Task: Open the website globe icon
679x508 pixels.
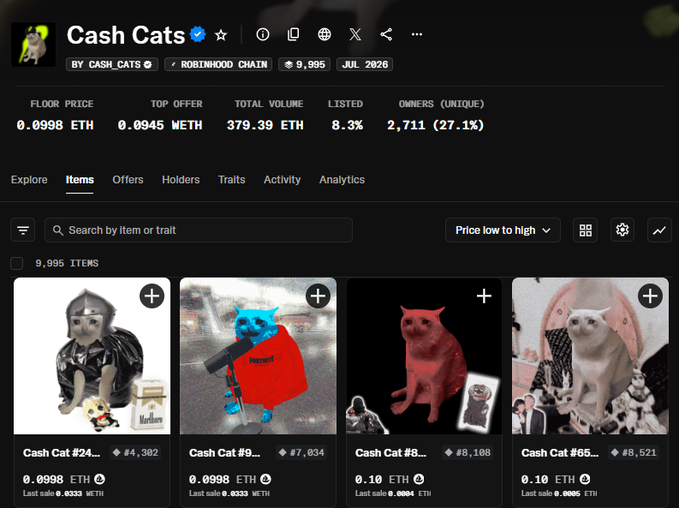Action: click(324, 34)
